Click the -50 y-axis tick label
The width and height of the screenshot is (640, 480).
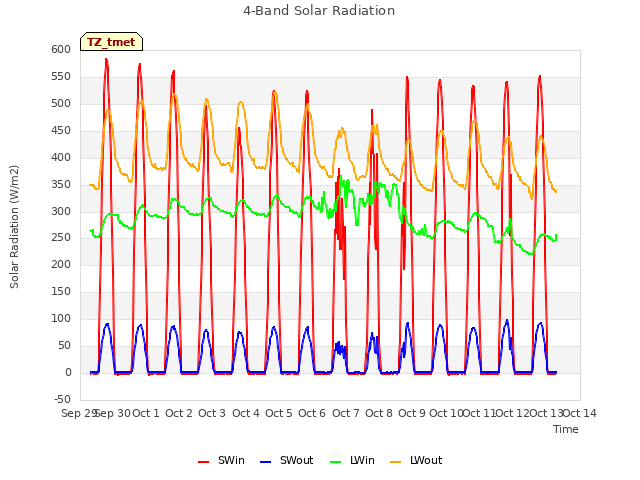62,399
